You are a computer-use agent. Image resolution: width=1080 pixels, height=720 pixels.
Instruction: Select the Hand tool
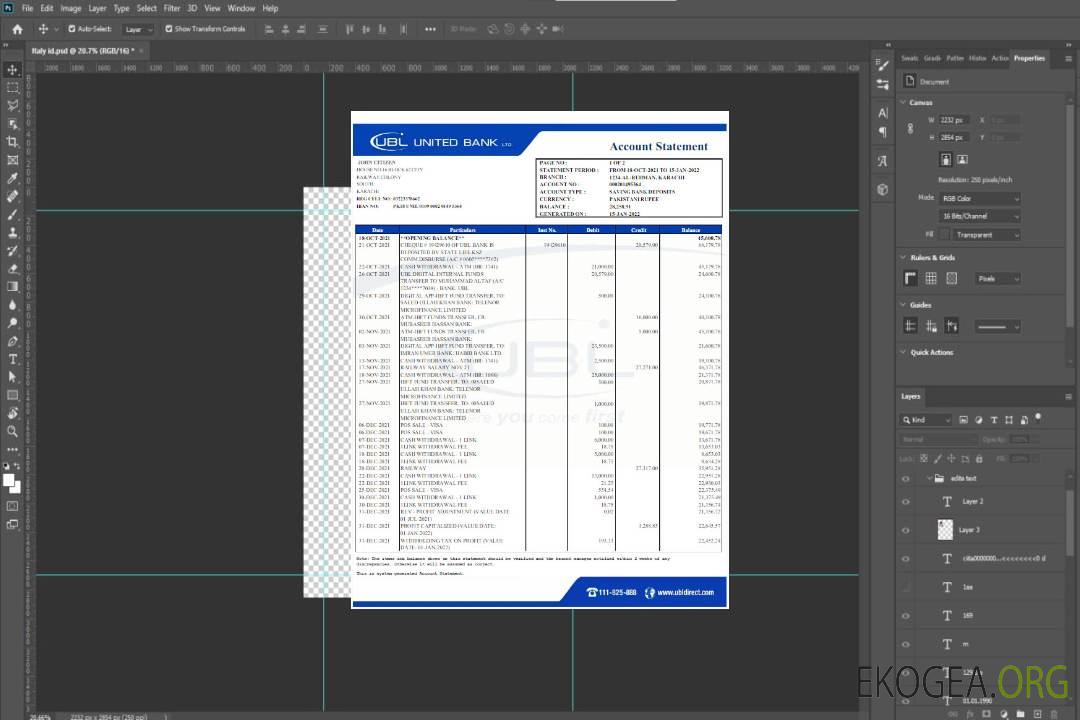[x=12, y=413]
